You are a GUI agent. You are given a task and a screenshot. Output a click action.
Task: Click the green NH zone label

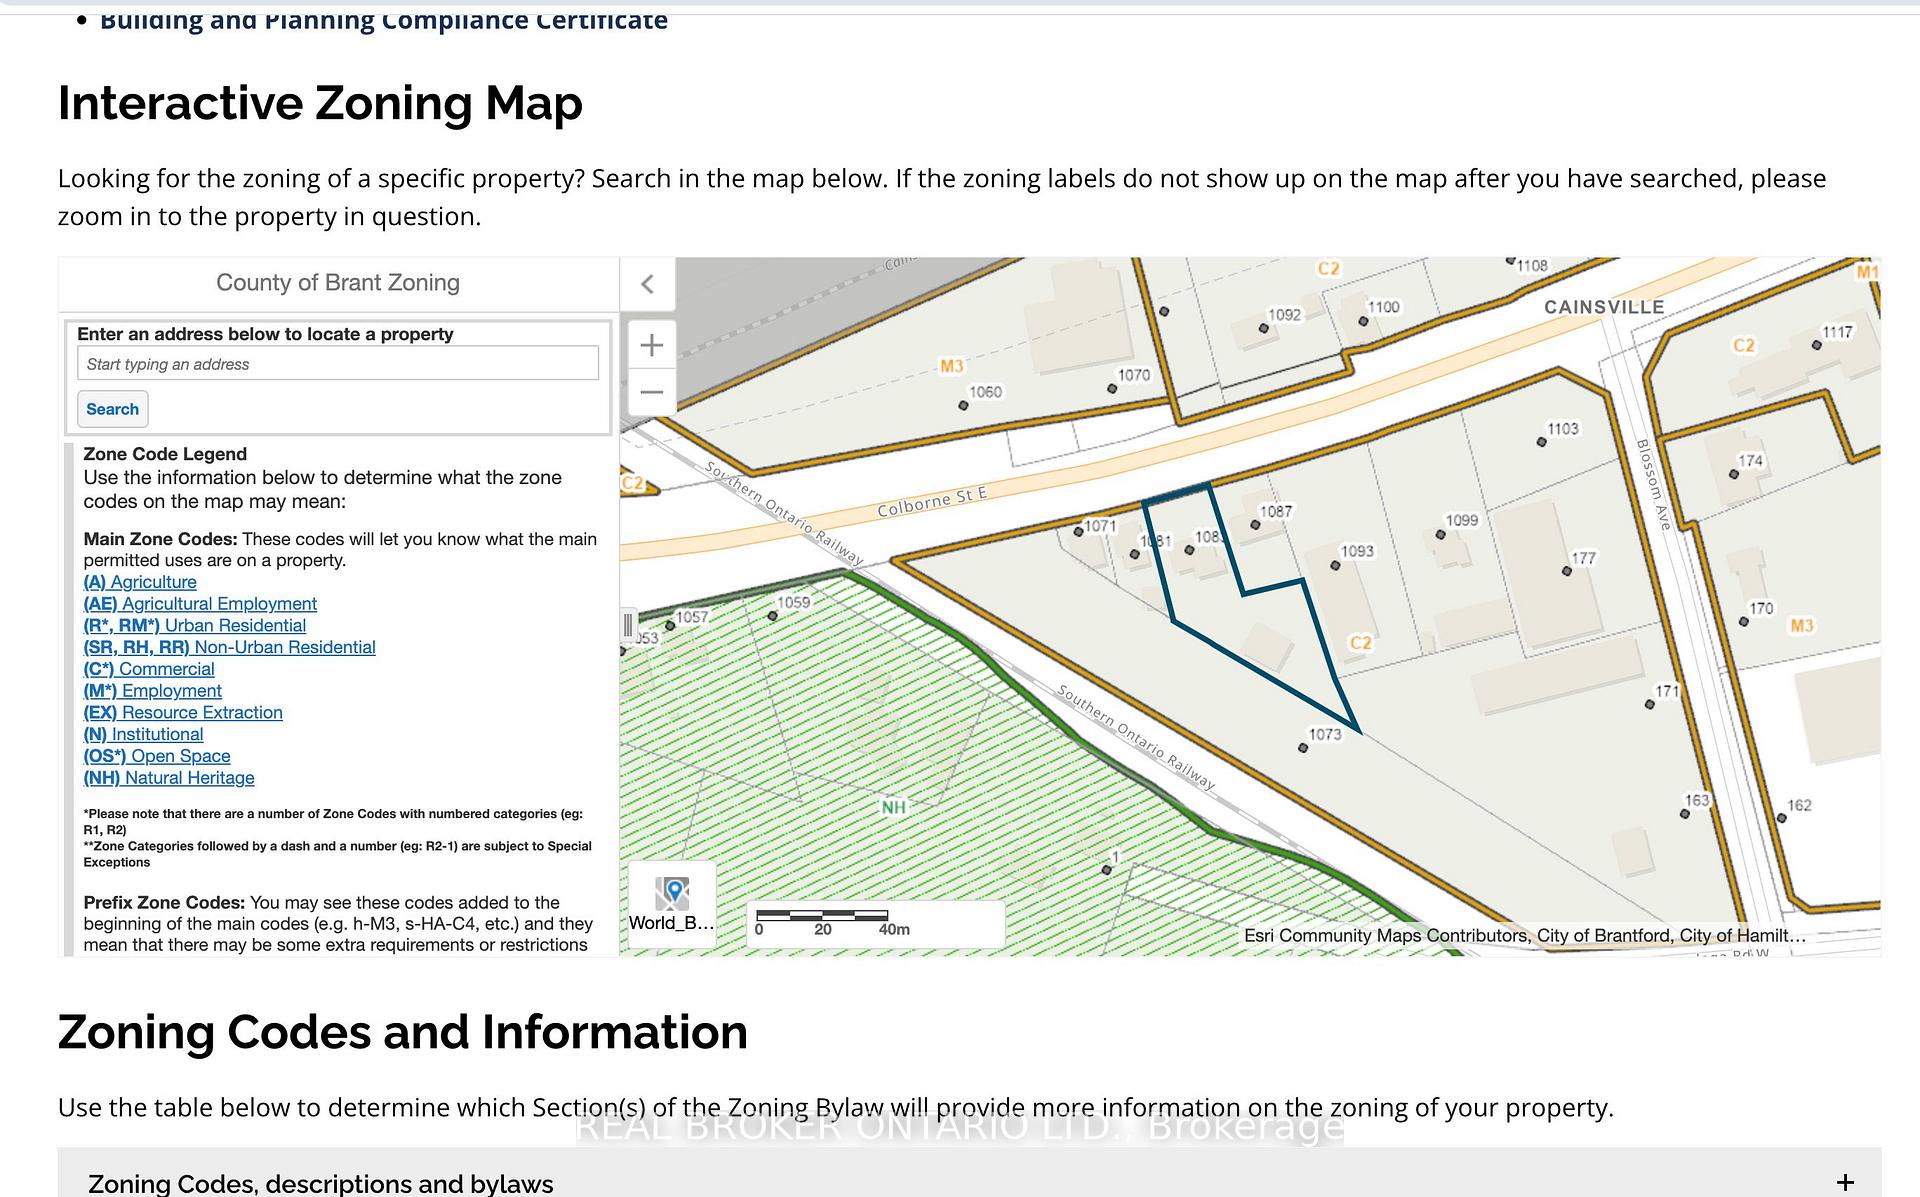pyautogui.click(x=893, y=808)
